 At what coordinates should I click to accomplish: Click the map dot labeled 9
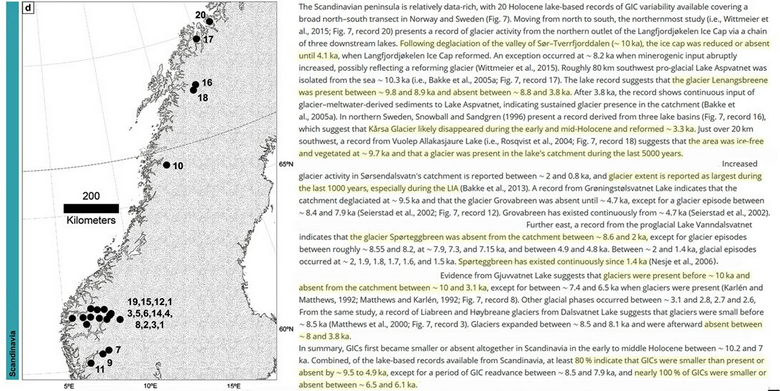pos(103,354)
